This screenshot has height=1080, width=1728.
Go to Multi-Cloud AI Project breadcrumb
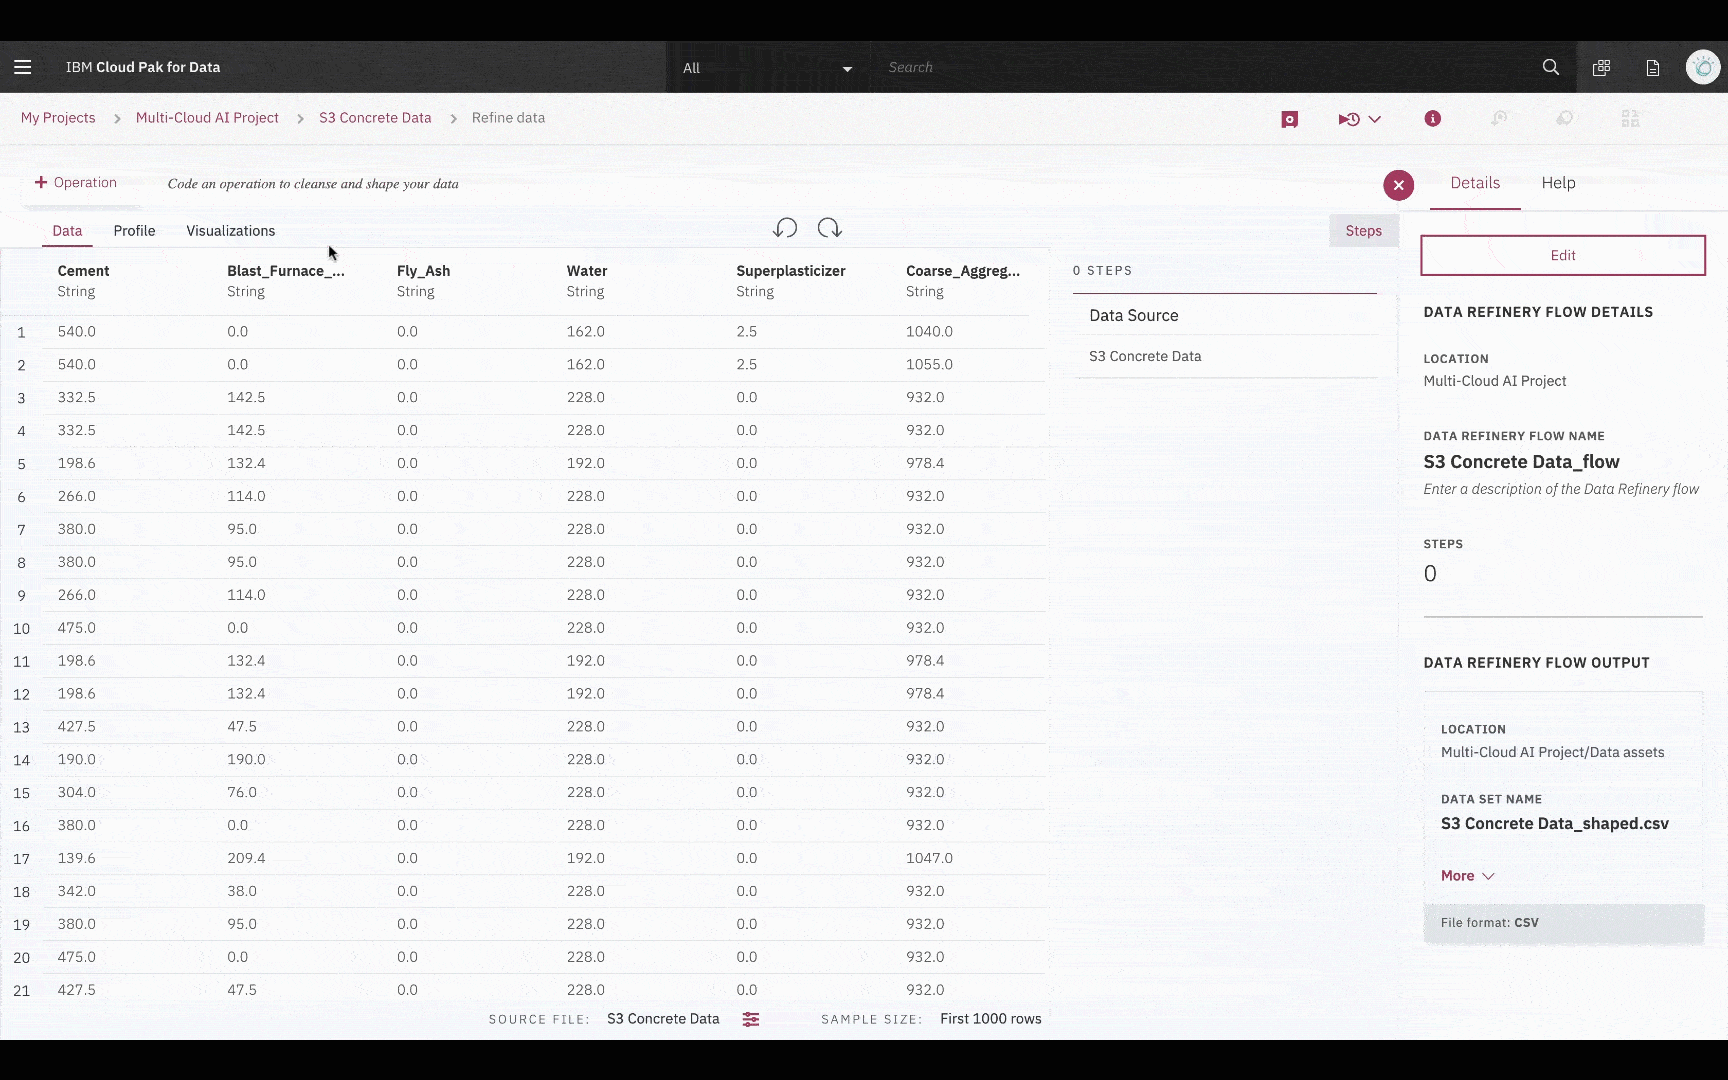(207, 118)
